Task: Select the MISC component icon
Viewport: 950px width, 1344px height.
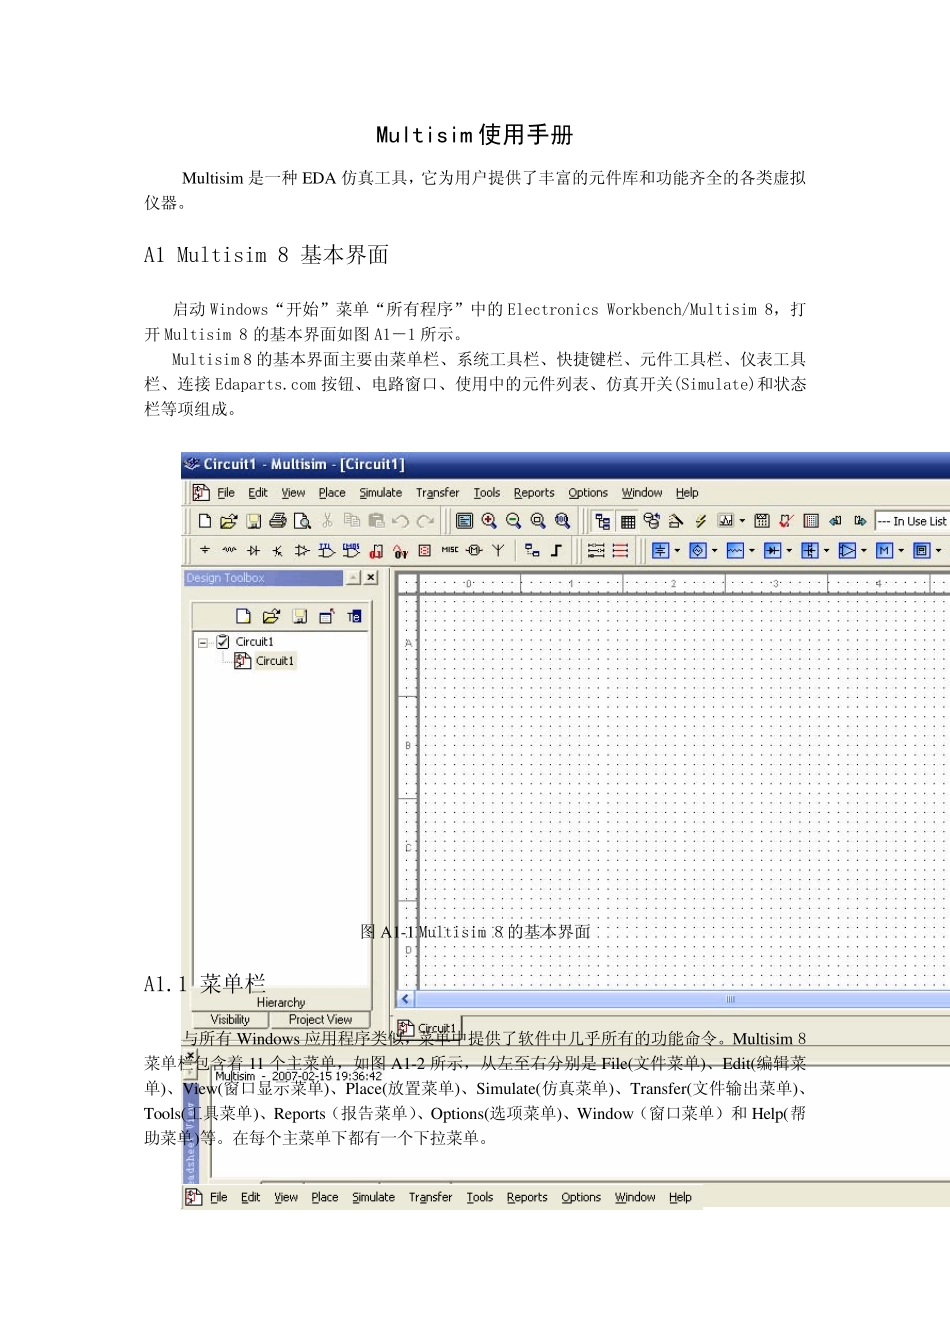Action: [x=450, y=550]
